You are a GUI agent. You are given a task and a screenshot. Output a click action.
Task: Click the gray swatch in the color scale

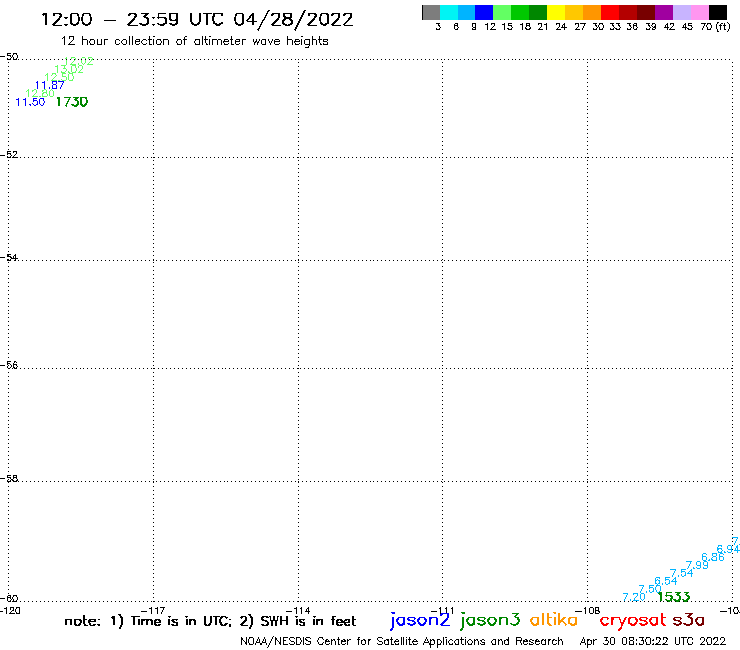point(431,12)
